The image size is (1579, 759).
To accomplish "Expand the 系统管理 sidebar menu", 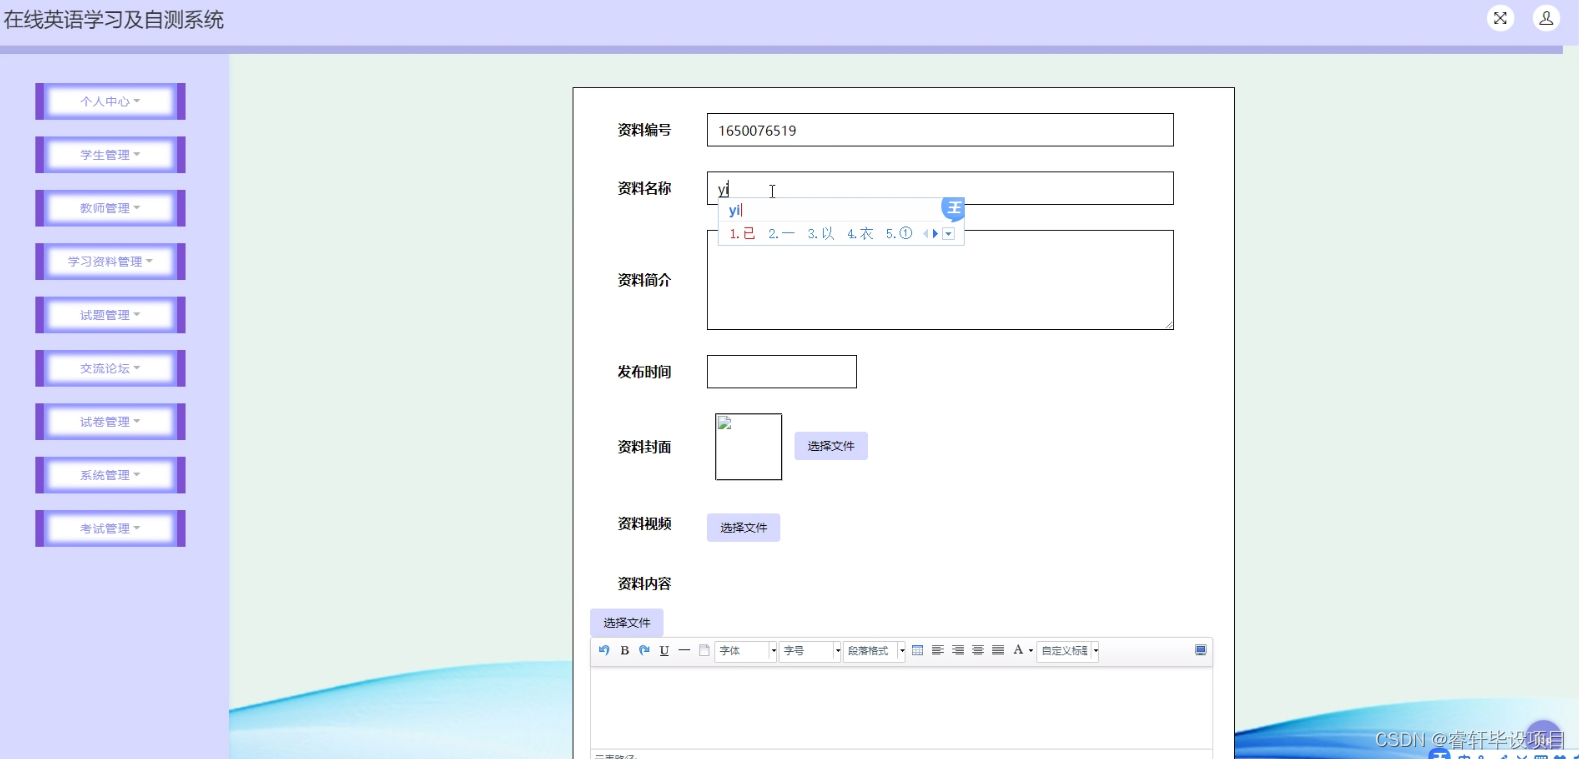I will pos(110,475).
